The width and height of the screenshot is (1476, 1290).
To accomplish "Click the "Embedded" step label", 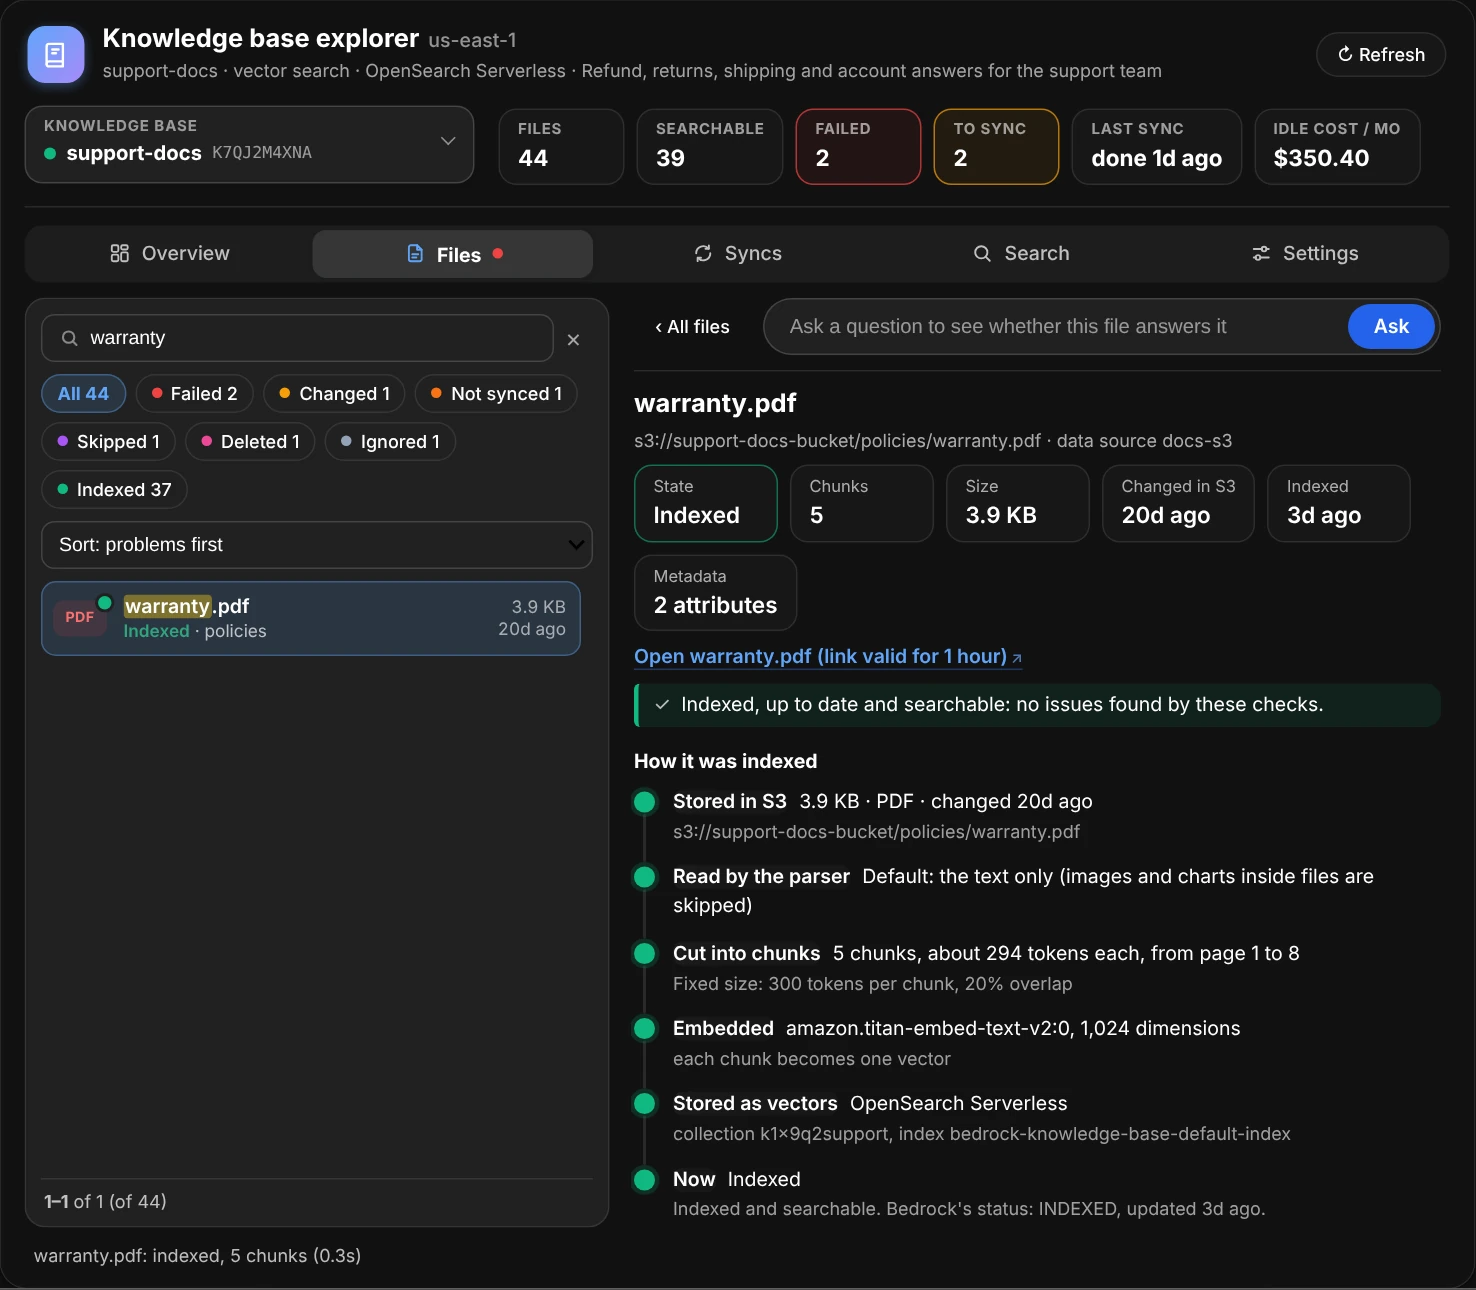I will click(723, 1029).
